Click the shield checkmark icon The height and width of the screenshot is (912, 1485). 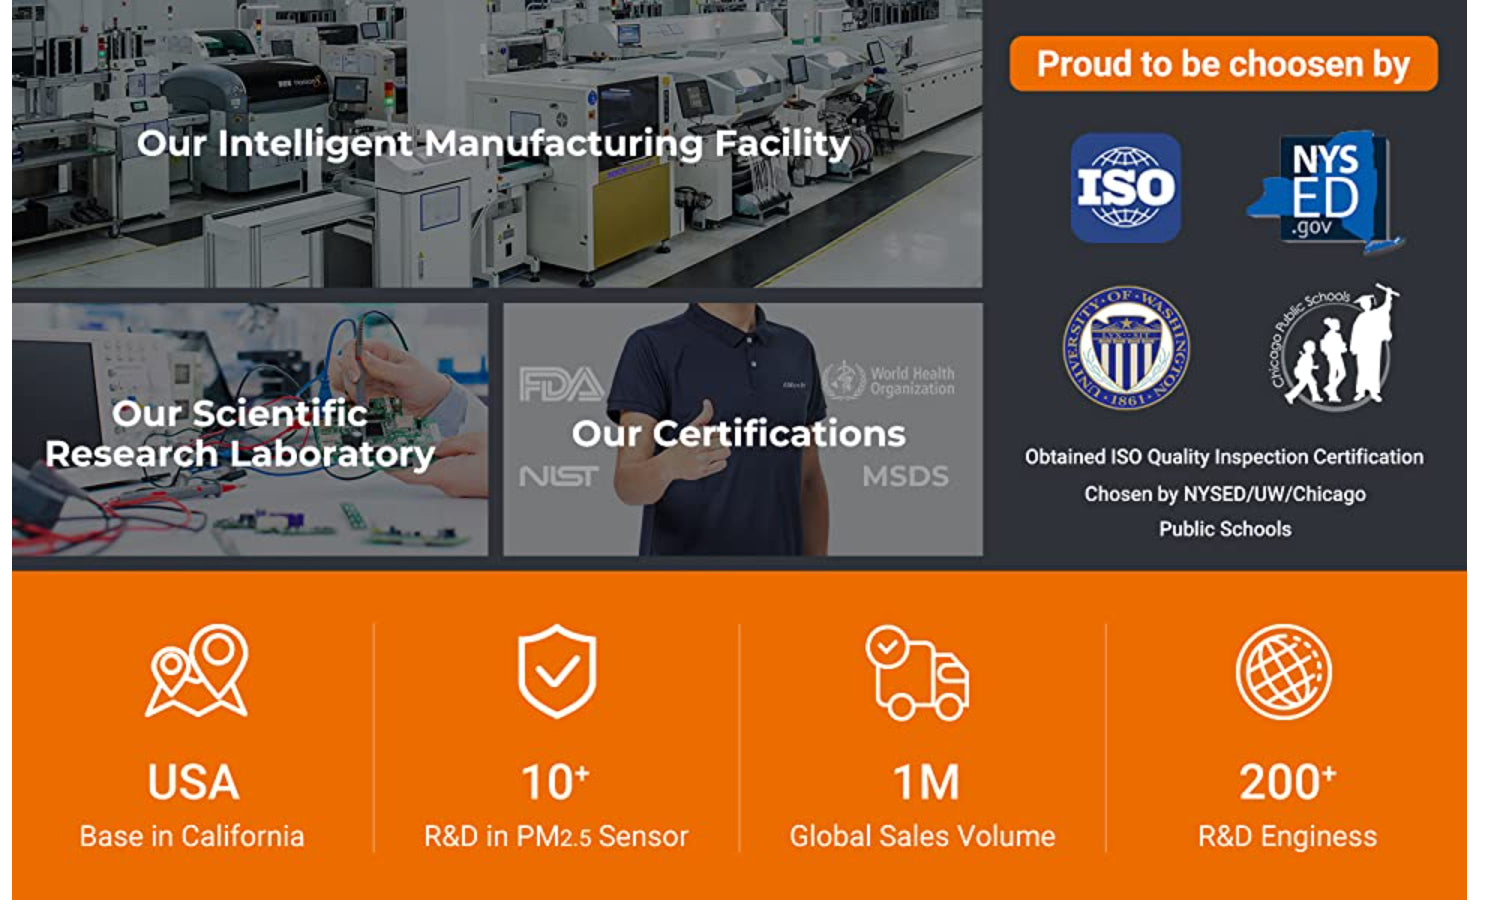click(557, 671)
